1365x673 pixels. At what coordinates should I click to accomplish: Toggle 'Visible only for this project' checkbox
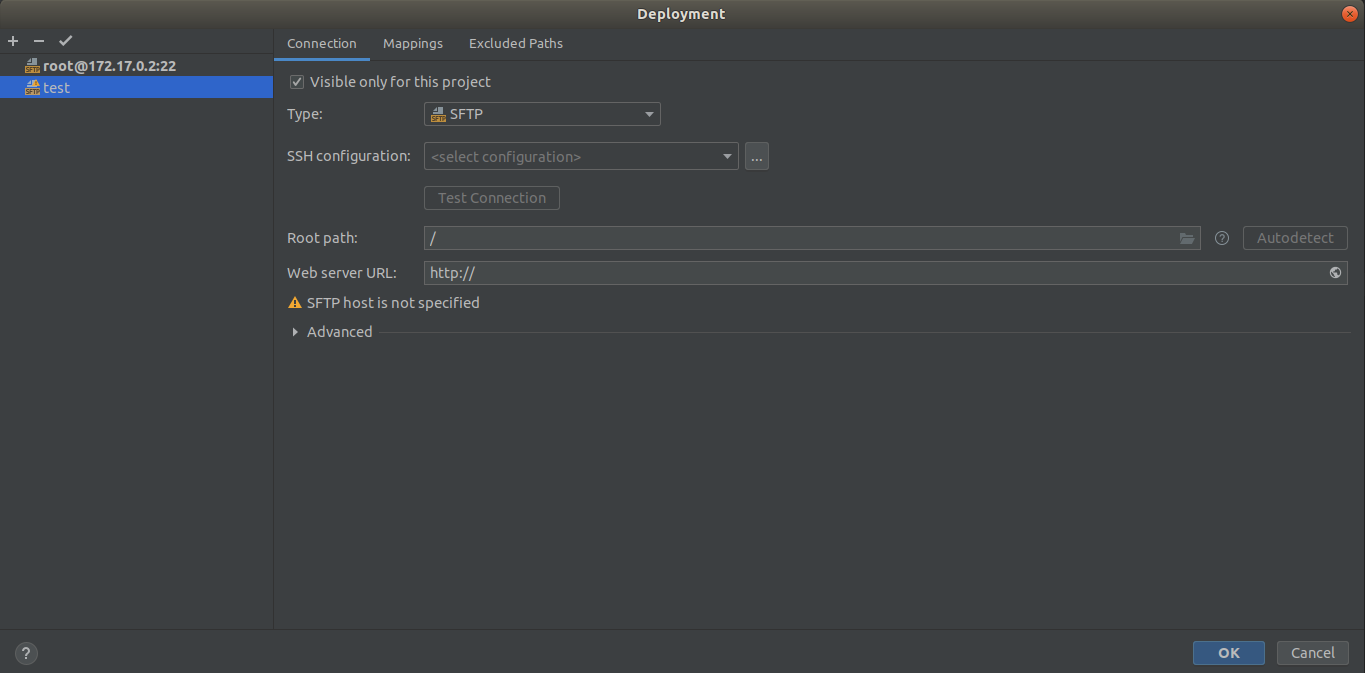[297, 81]
